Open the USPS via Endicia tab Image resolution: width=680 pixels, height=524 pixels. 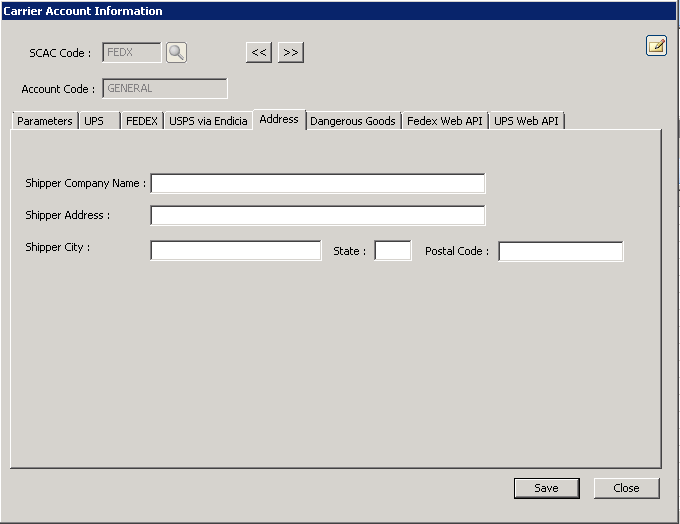[208, 121]
